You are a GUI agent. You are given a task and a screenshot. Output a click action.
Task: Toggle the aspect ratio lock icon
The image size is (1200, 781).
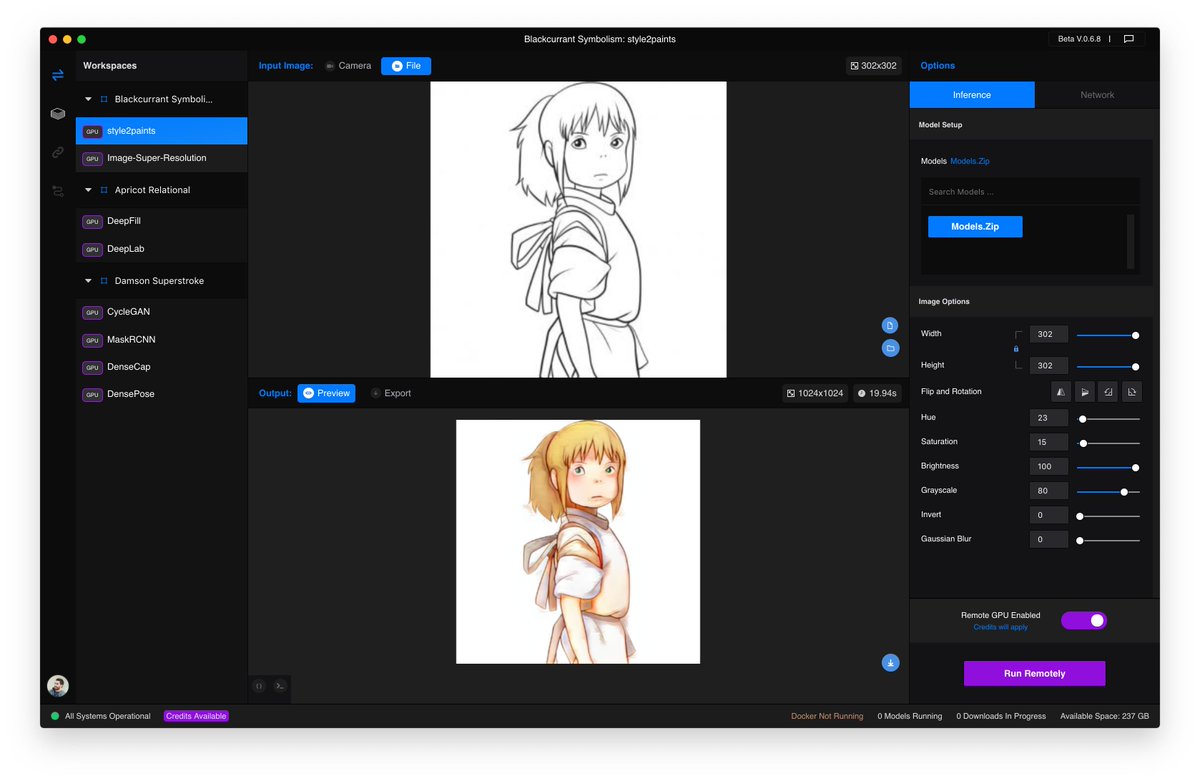(x=1016, y=349)
